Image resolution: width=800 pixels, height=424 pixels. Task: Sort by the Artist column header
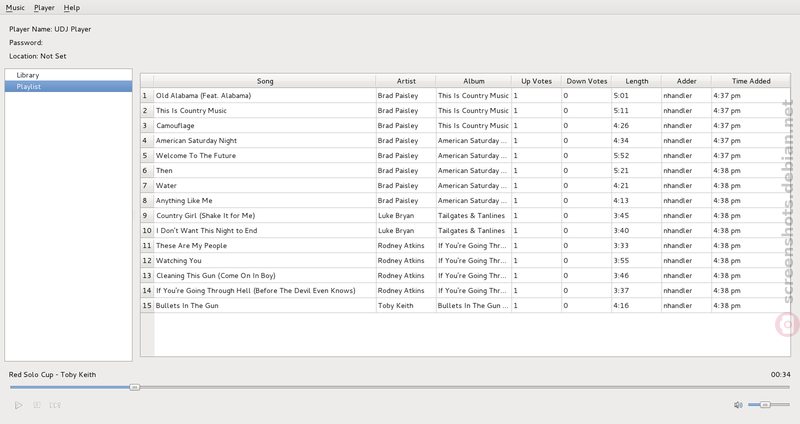pyautogui.click(x=406, y=81)
